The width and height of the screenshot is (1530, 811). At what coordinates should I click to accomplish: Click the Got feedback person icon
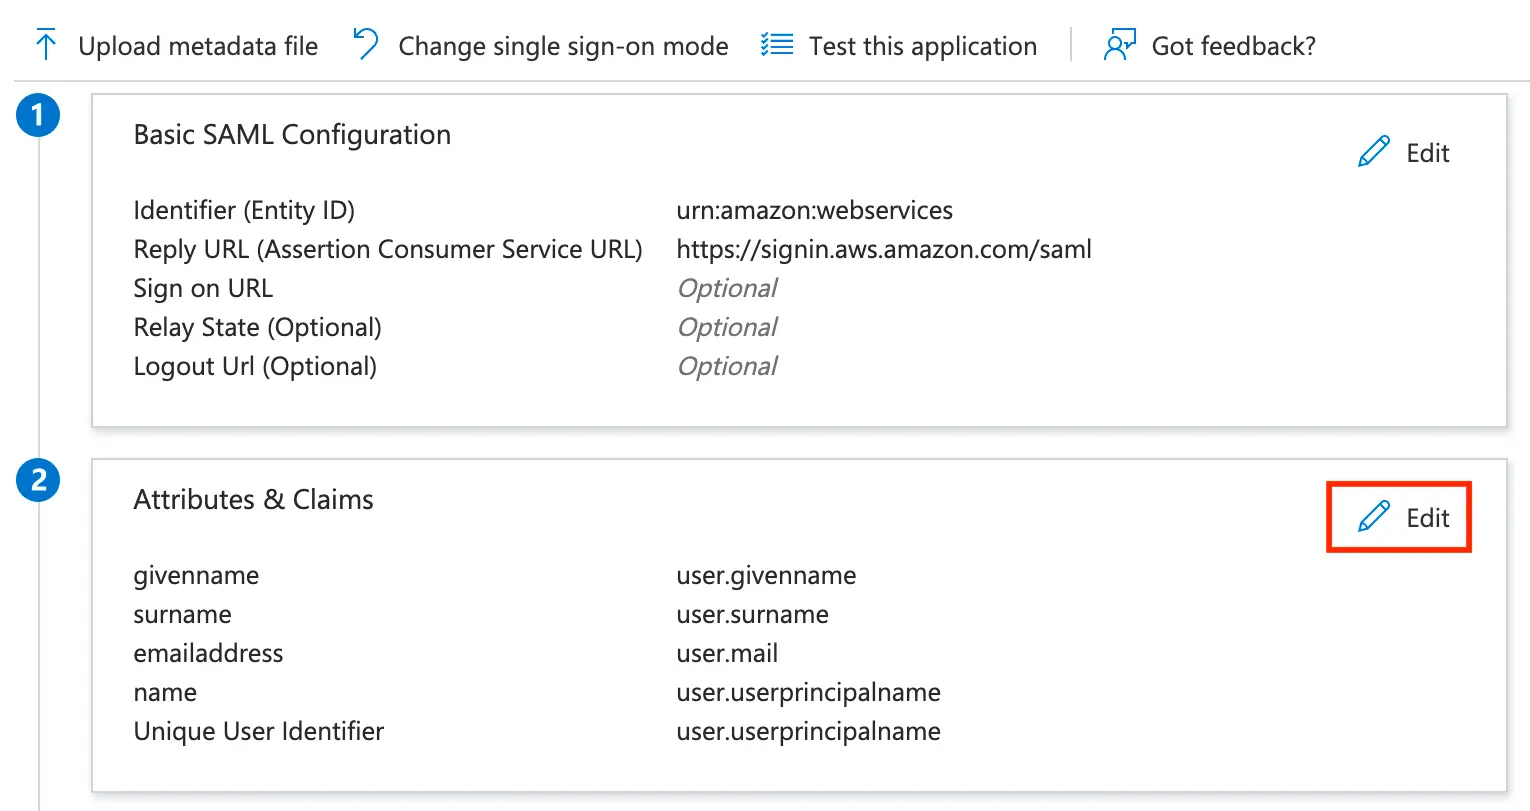coord(1119,45)
